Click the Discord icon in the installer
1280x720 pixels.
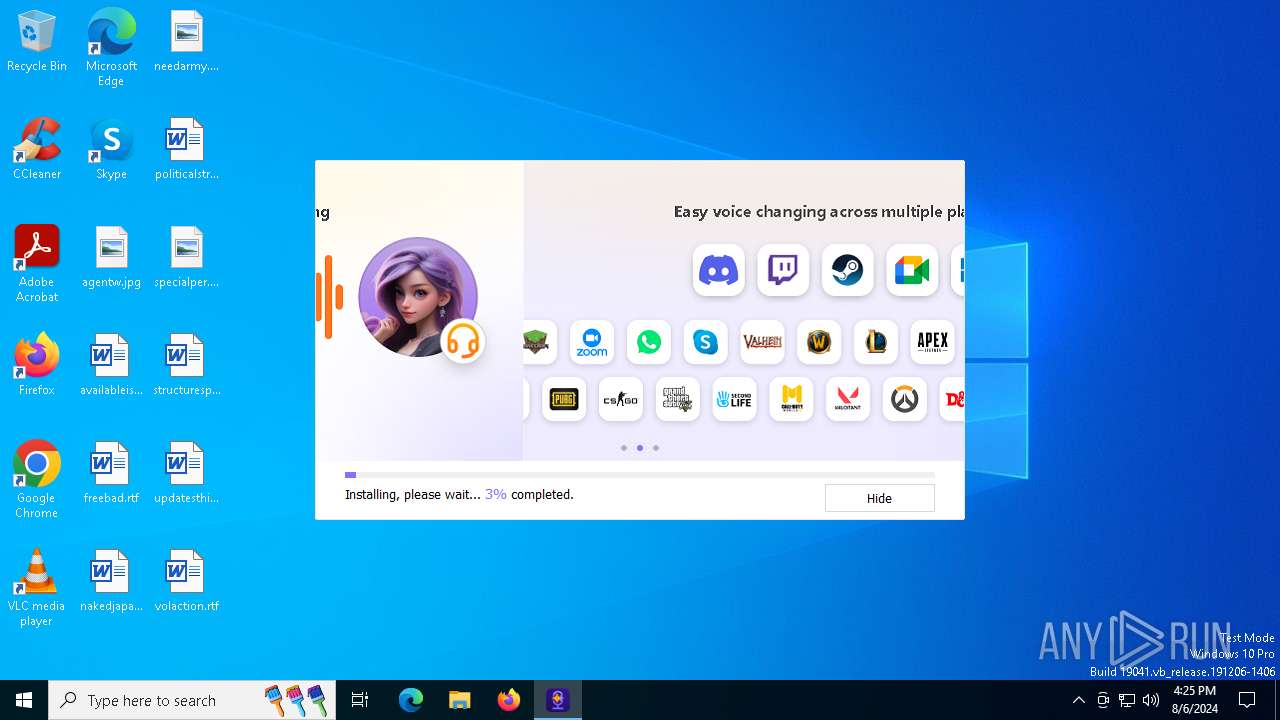(718, 270)
